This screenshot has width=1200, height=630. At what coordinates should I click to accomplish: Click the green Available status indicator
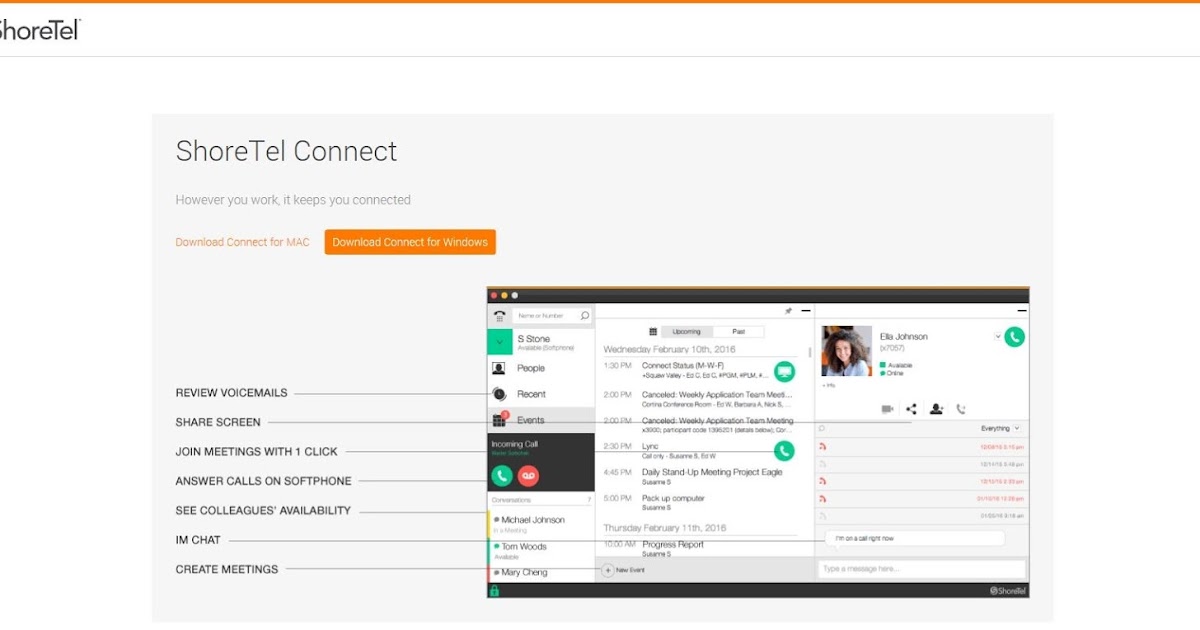(883, 365)
